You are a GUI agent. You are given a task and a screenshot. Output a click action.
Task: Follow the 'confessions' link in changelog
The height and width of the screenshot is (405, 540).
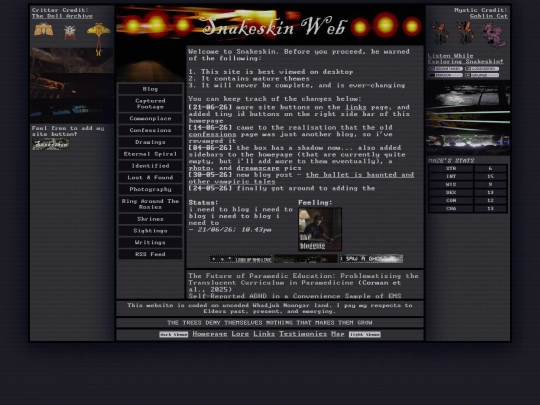pyautogui.click(x=212, y=134)
